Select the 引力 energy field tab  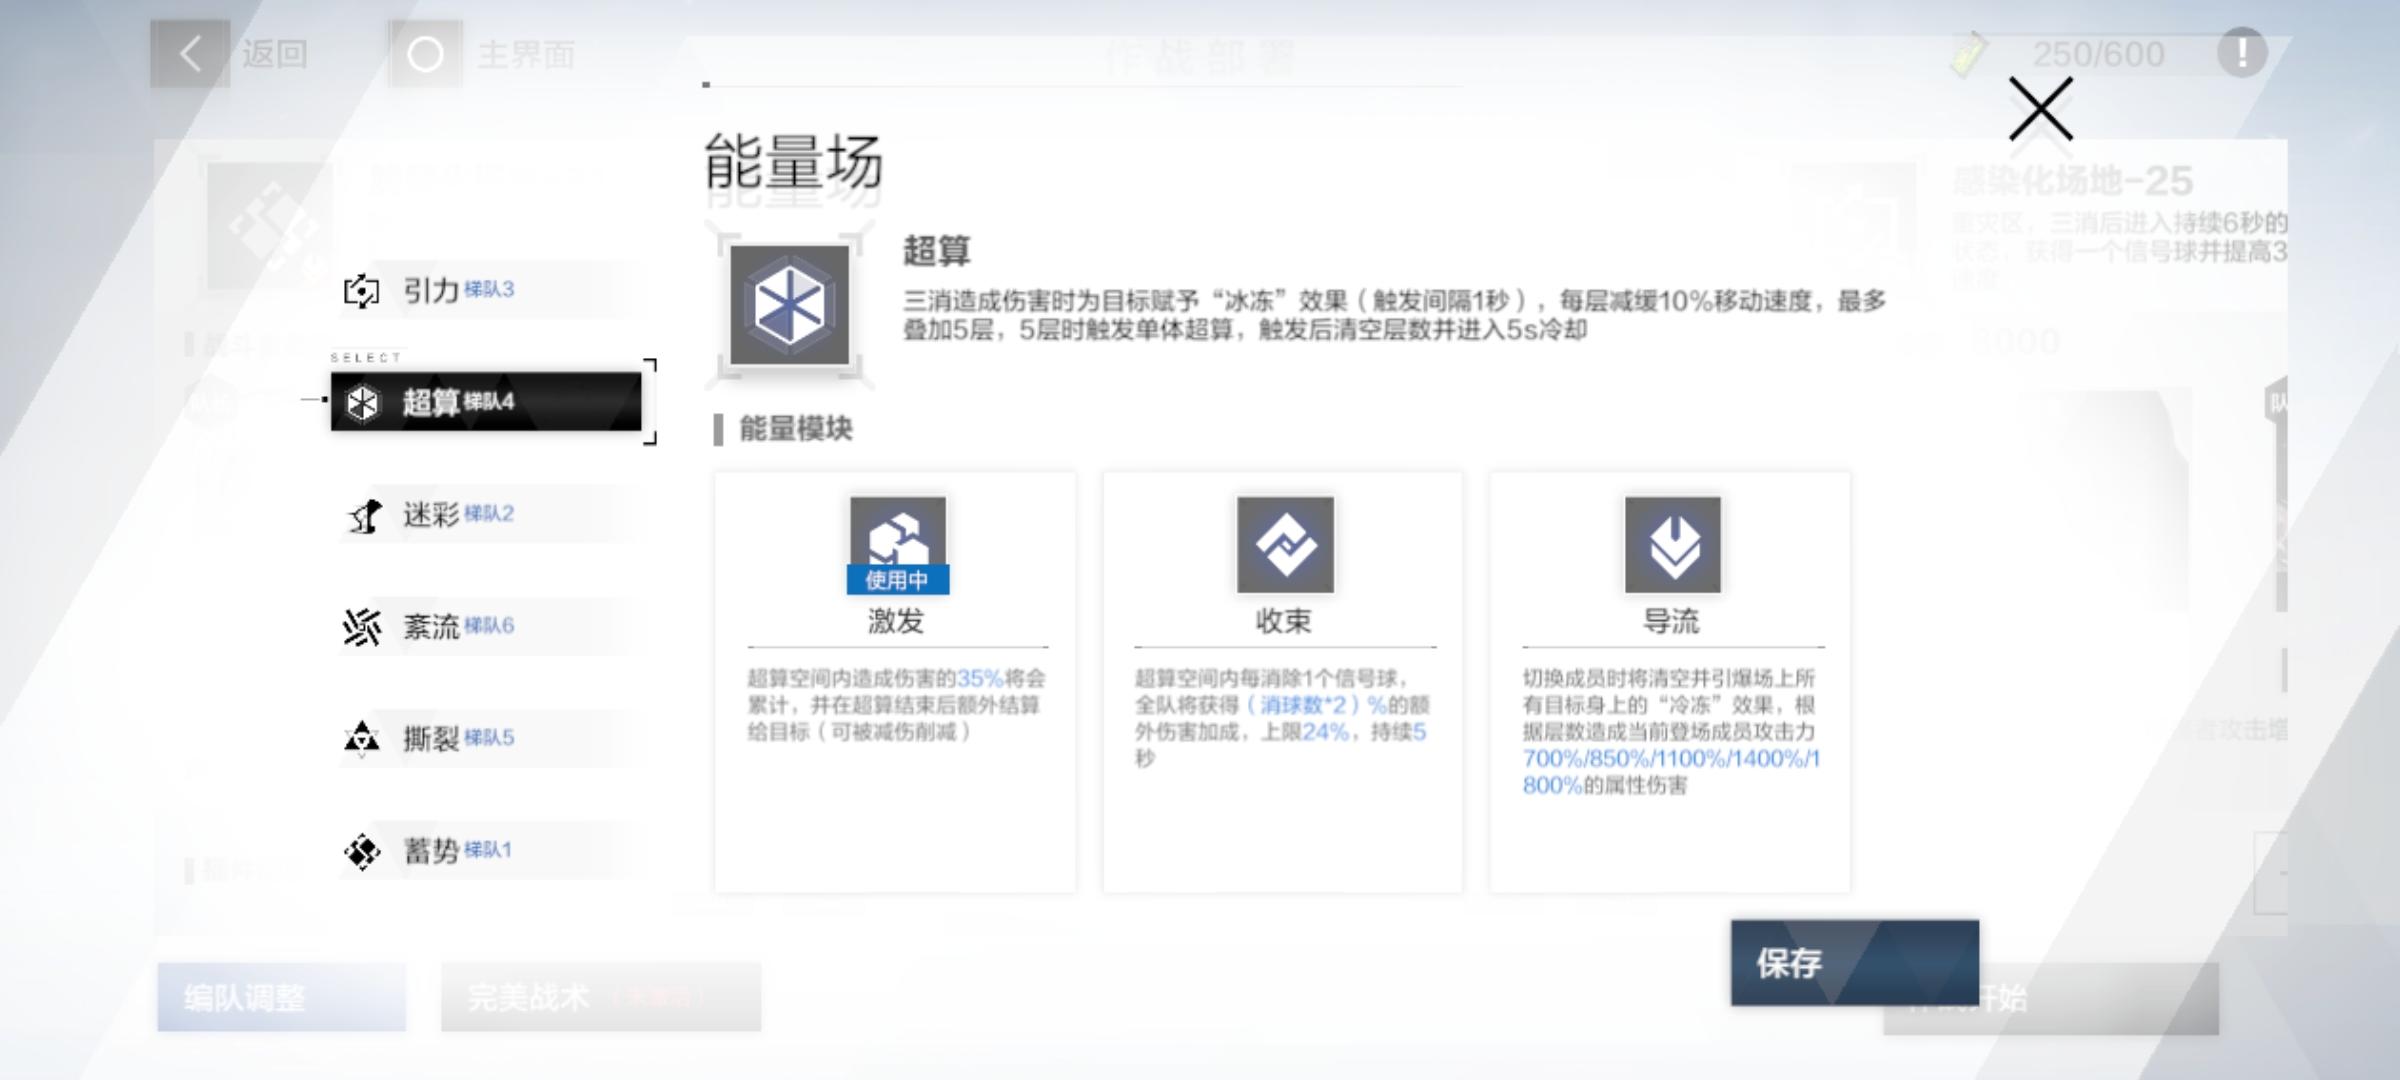[x=486, y=290]
